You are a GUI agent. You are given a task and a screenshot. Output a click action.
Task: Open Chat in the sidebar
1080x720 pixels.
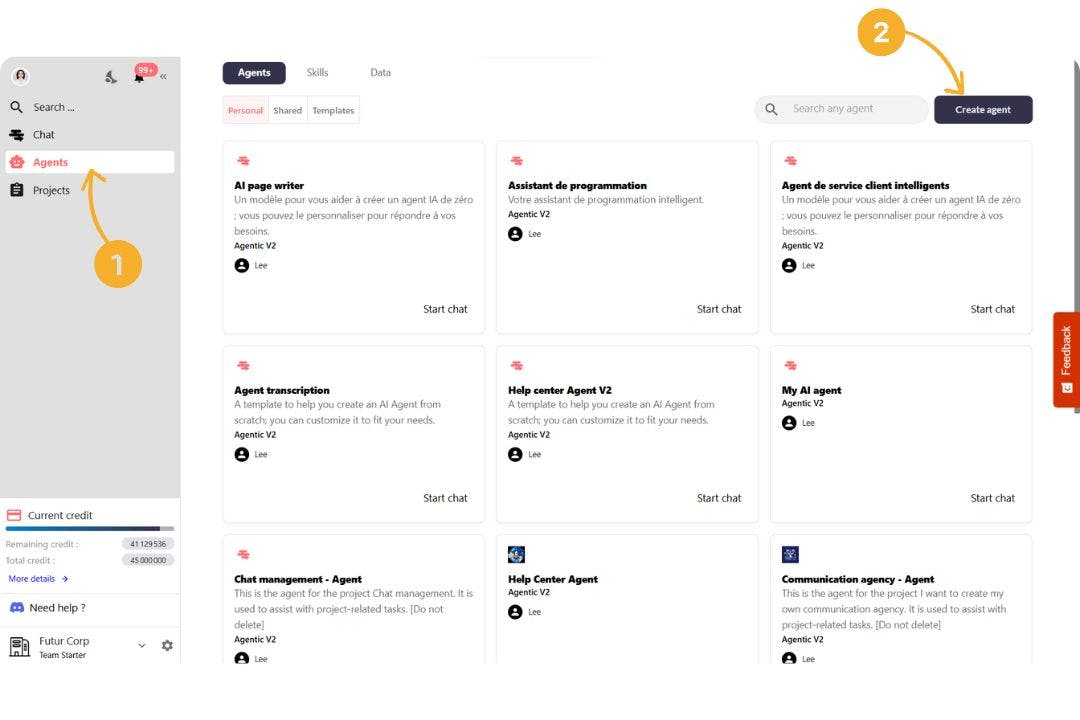tap(43, 135)
